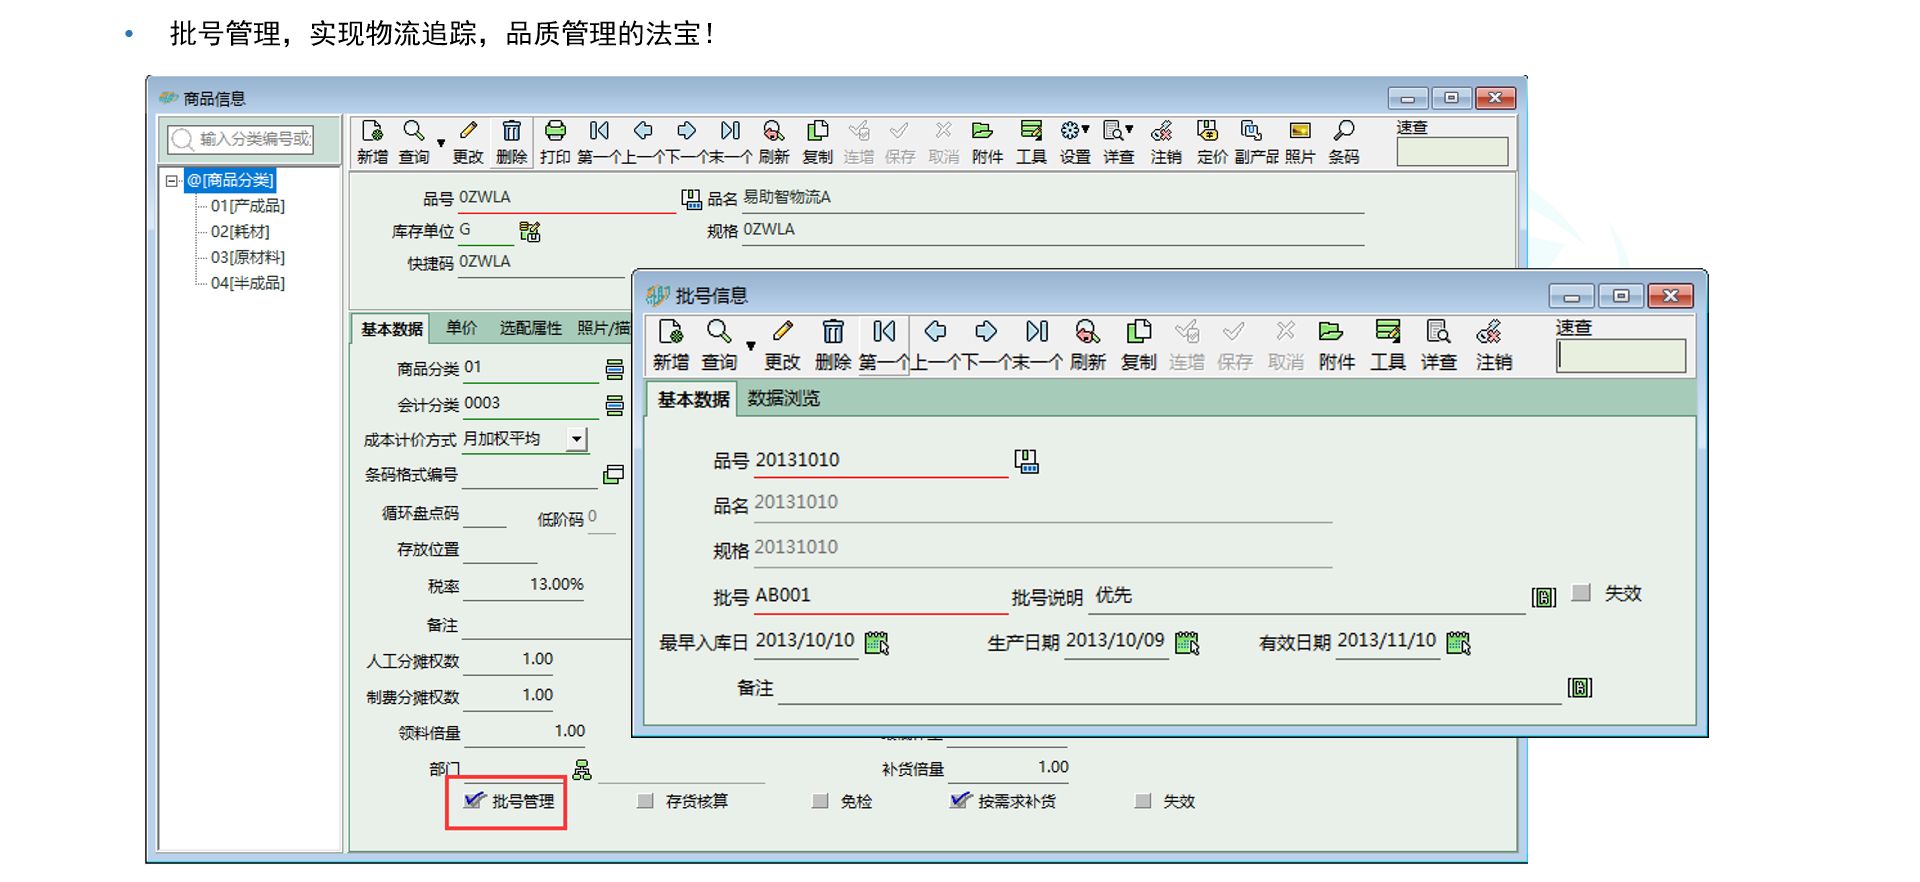Image resolution: width=1920 pixels, height=882 pixels.
Task: Enable the 存货核算 checkbox
Action: 646,801
